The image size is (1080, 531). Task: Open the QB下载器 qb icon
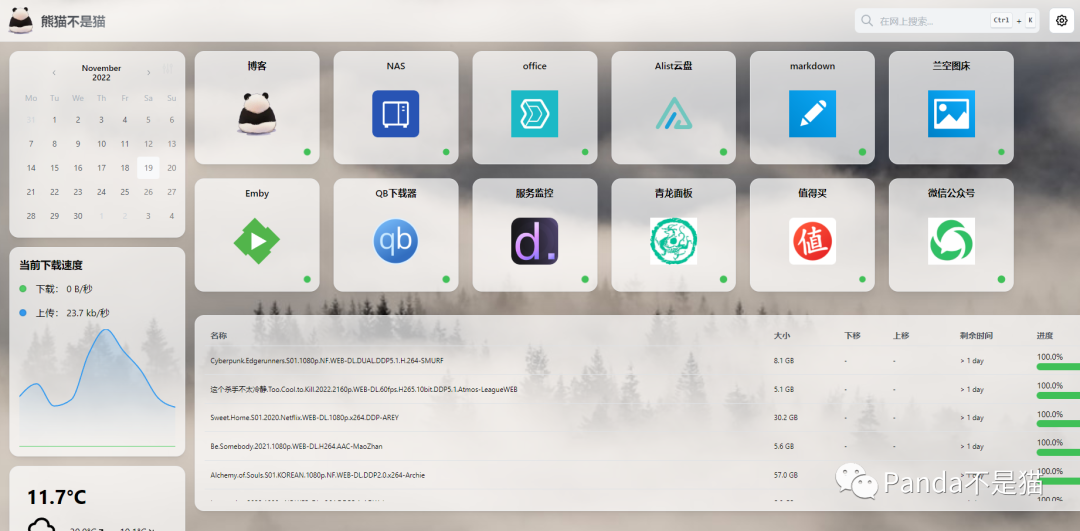click(396, 241)
